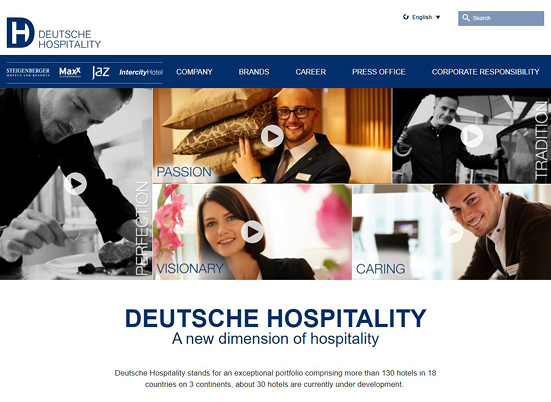Click the search magnifier icon
The height and width of the screenshot is (402, 551).
pos(466,18)
